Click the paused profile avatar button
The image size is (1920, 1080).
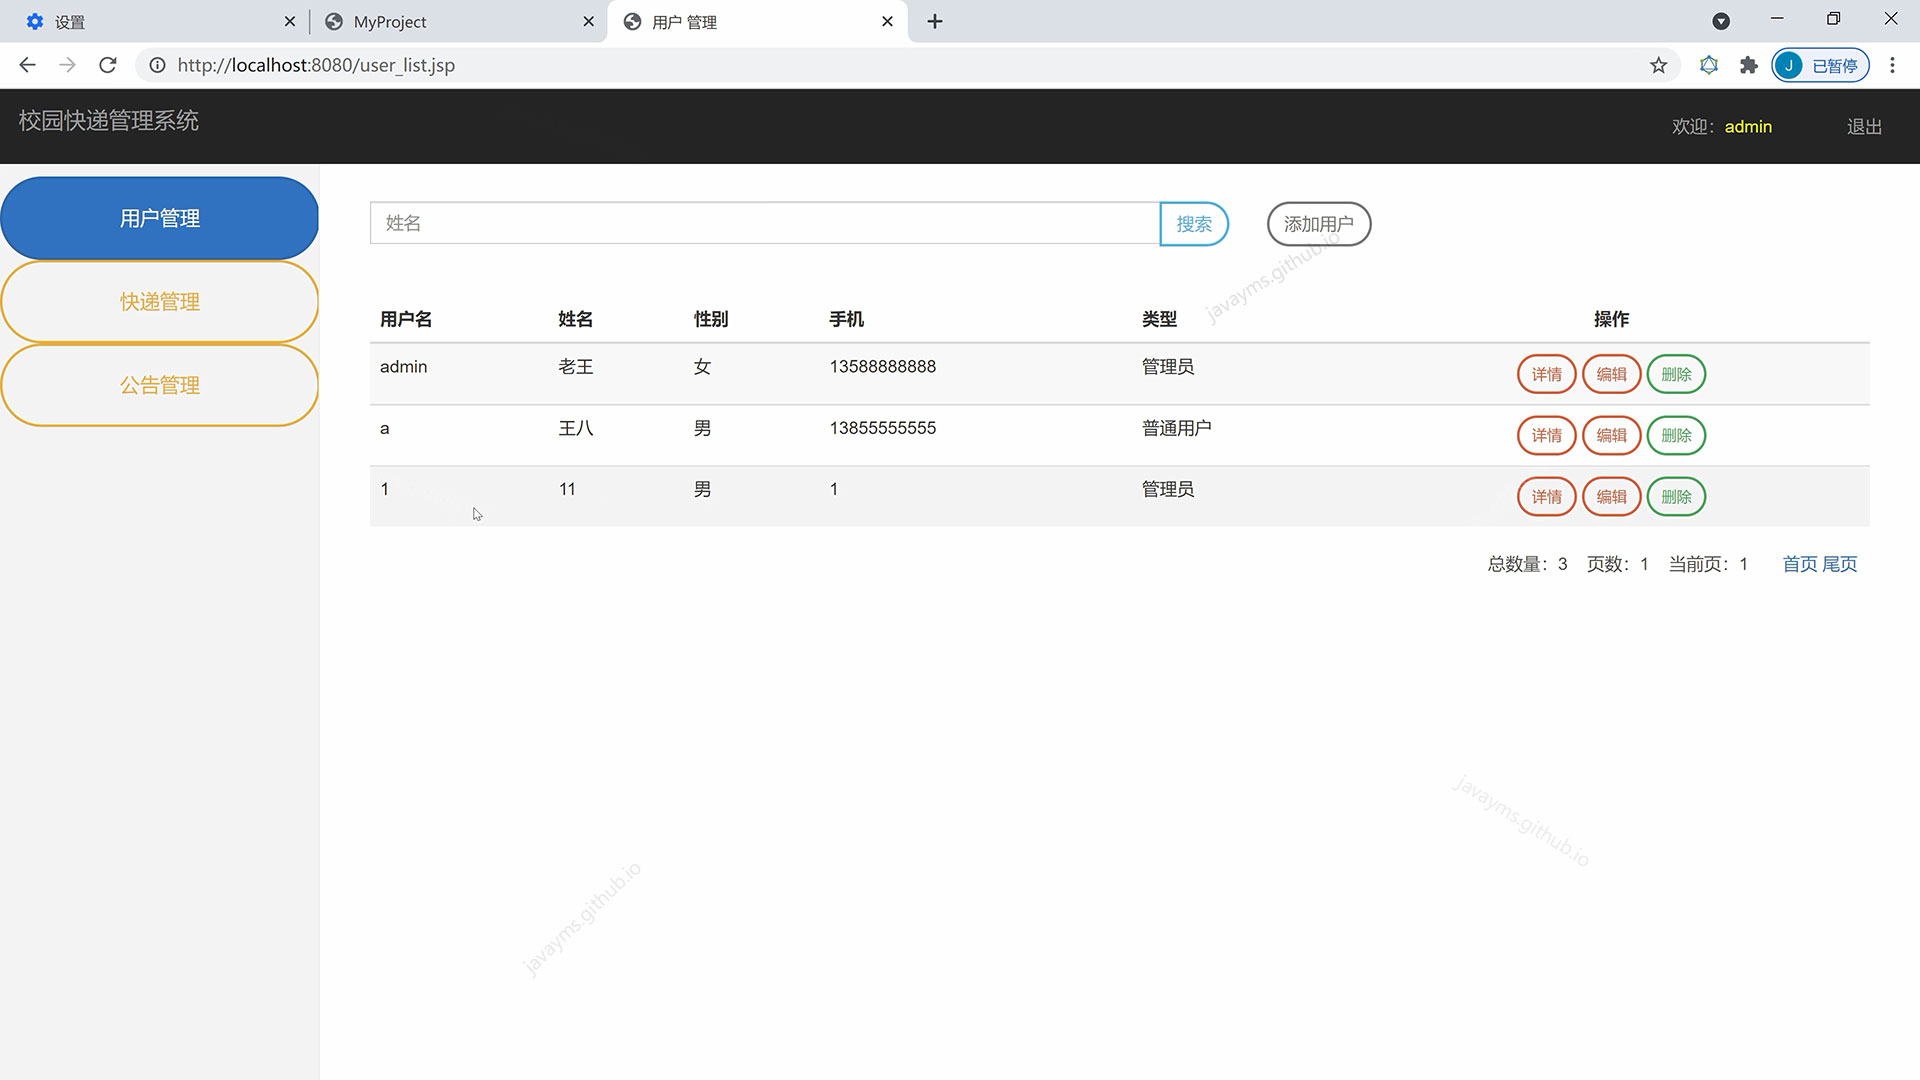point(1820,65)
